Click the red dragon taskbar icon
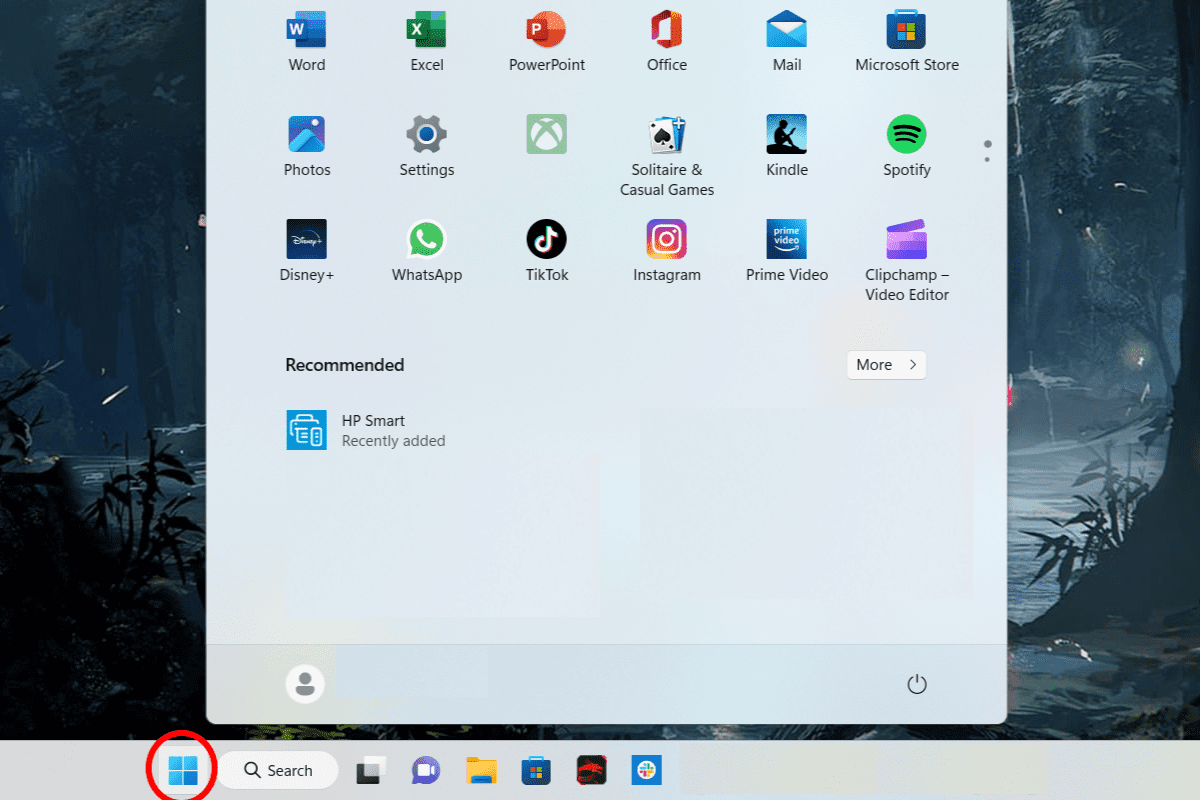 click(591, 770)
